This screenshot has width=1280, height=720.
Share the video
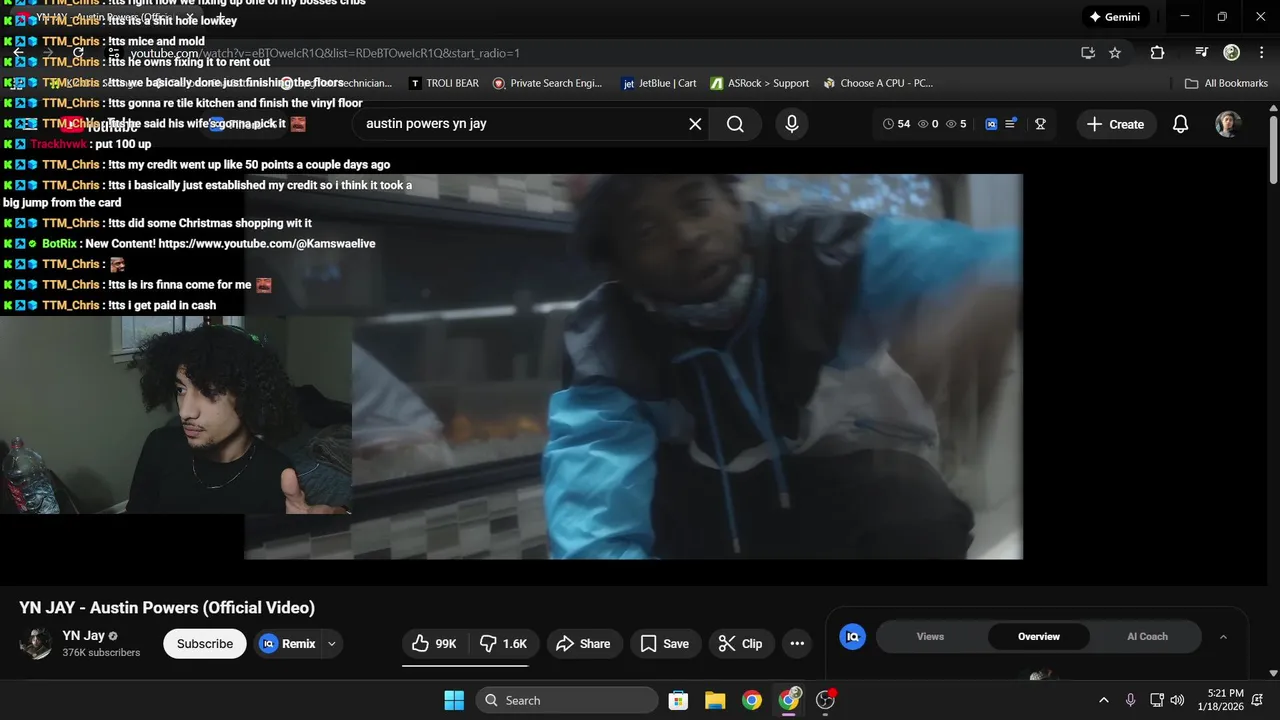[x=584, y=644]
